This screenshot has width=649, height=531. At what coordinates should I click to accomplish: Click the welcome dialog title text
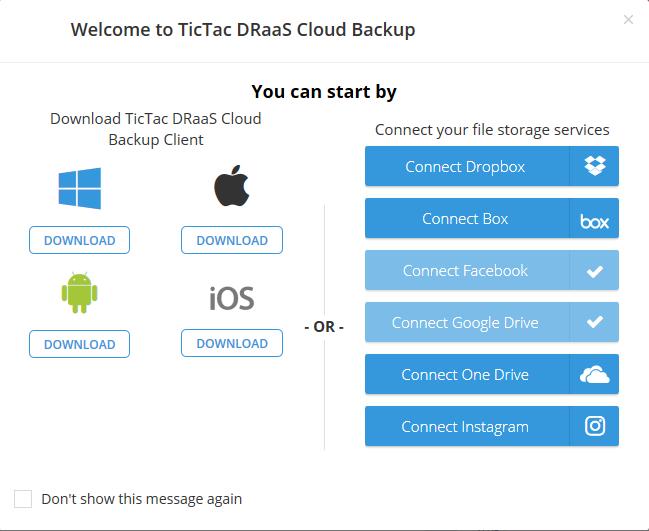(243, 30)
